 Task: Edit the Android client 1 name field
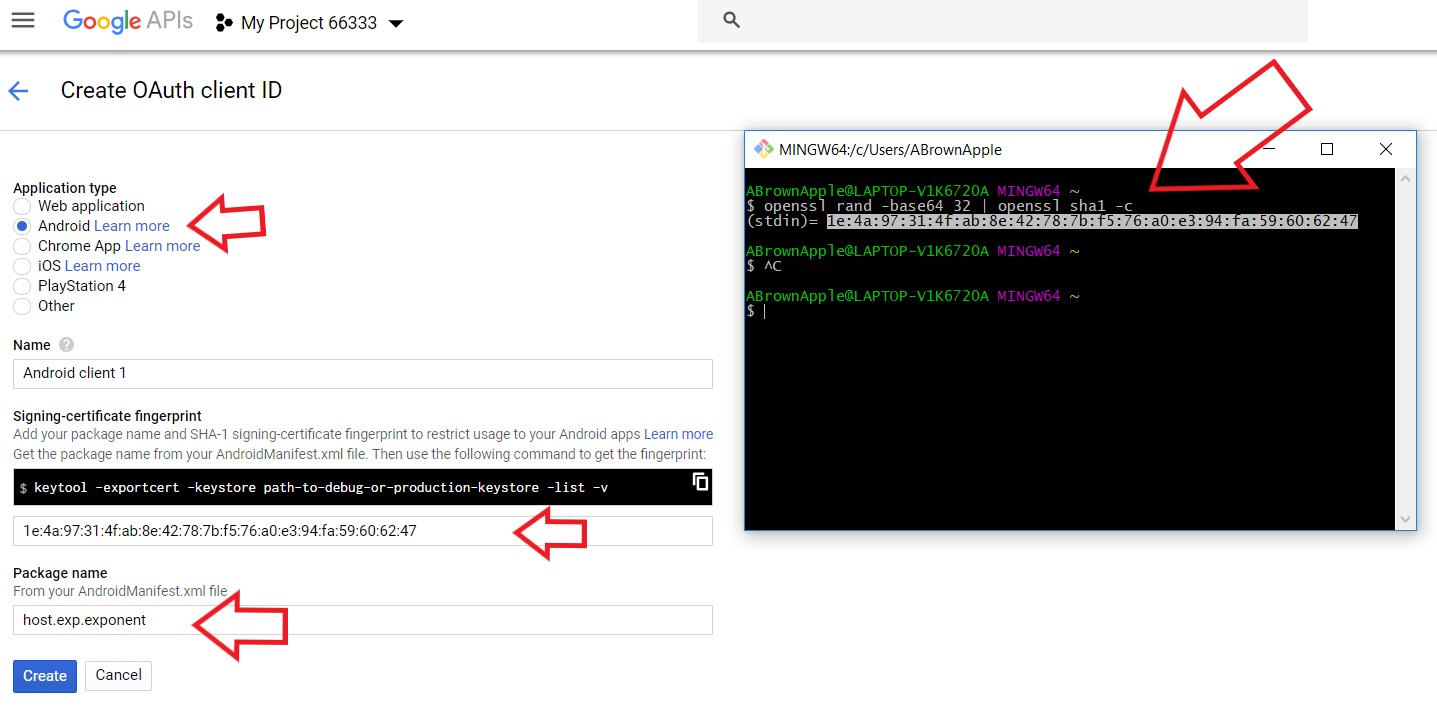point(363,373)
